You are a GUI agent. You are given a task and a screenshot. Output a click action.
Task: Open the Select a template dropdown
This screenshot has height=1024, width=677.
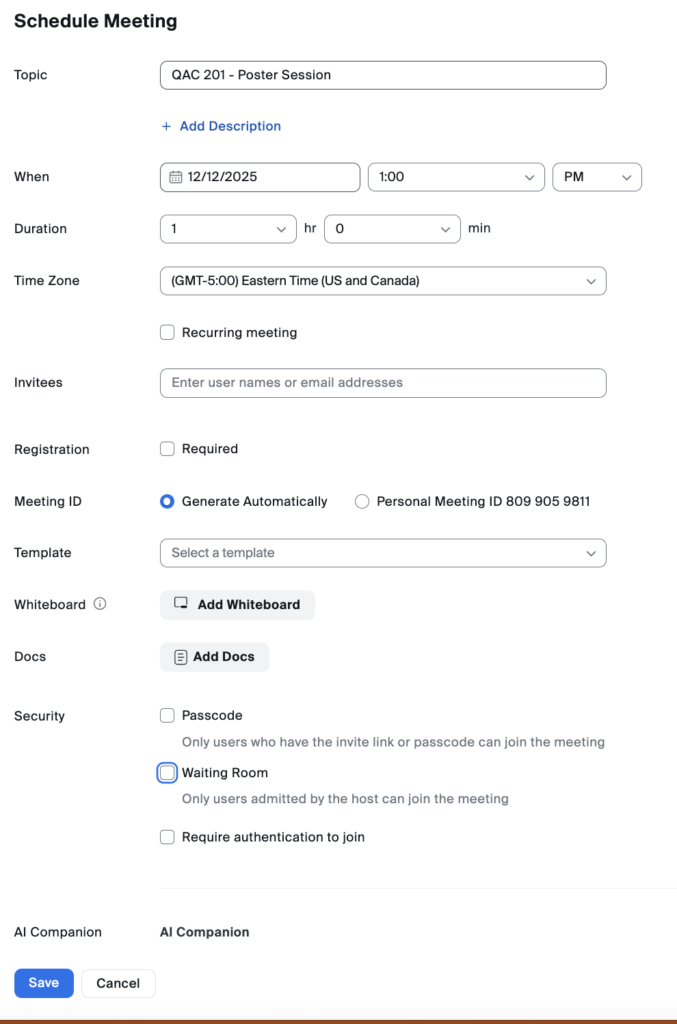point(383,553)
